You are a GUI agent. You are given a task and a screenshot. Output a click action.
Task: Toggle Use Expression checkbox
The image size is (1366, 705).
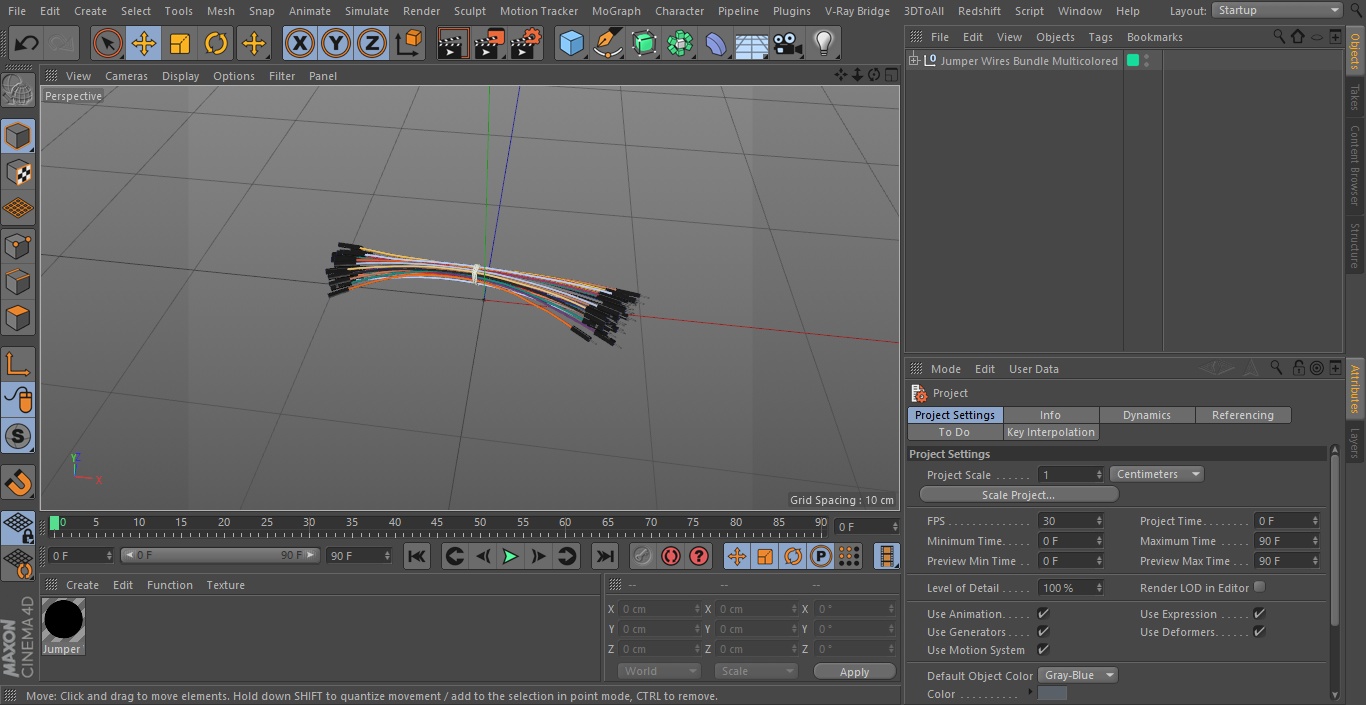(x=1259, y=613)
